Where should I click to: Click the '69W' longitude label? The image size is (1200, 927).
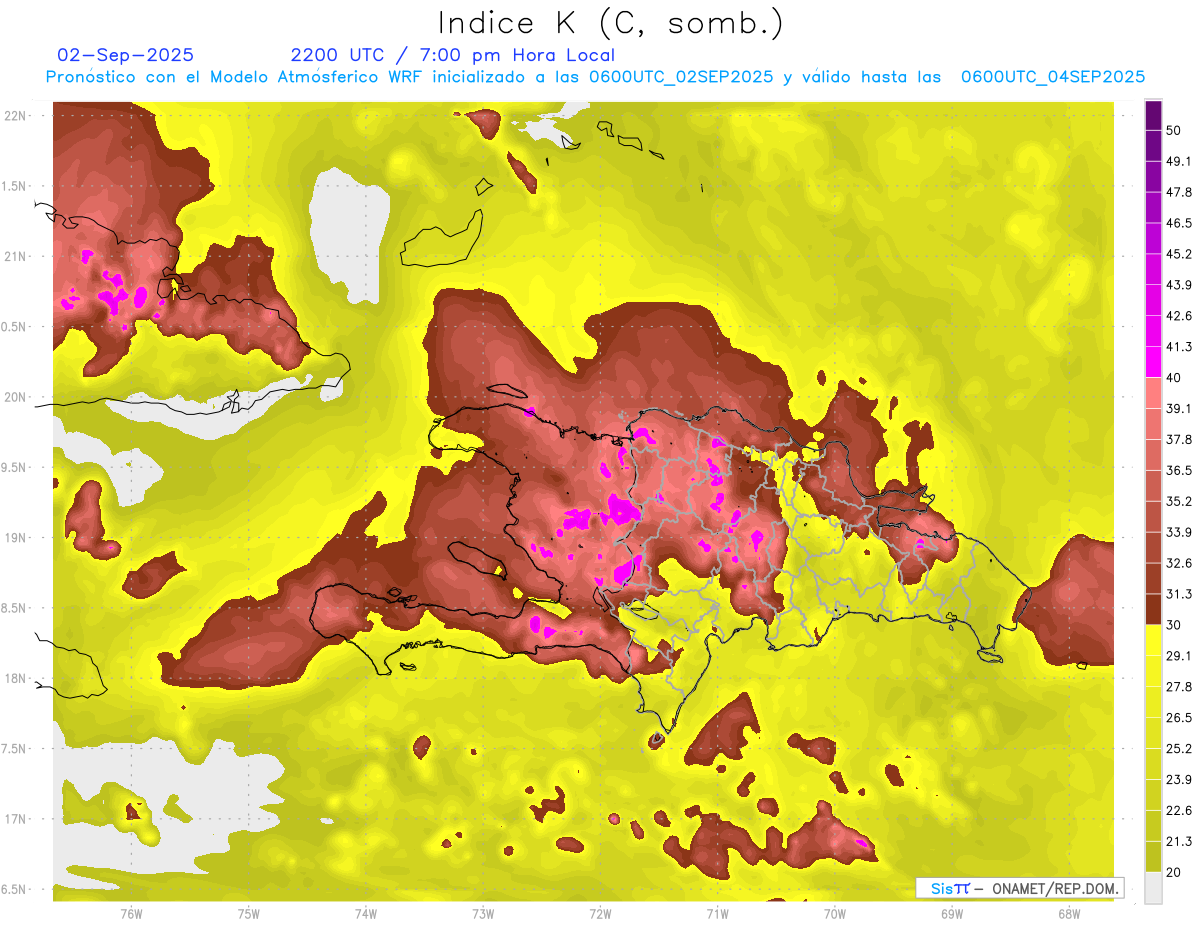click(x=952, y=914)
